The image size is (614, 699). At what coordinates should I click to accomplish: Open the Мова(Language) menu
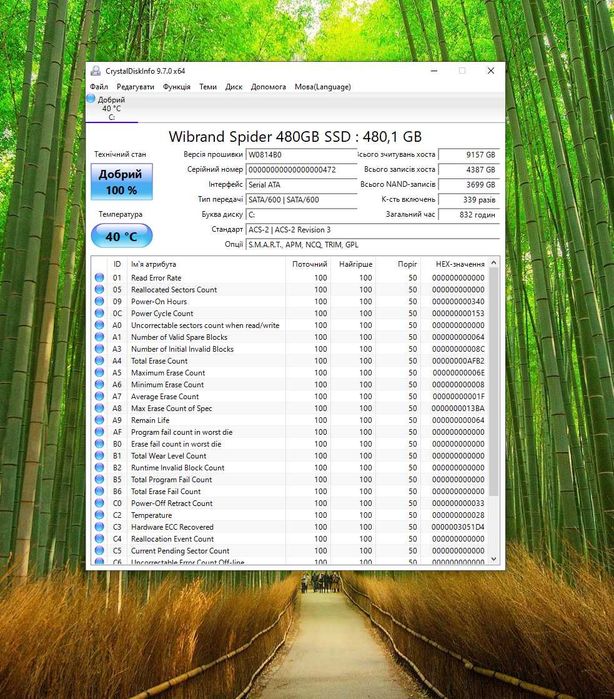[x=323, y=86]
